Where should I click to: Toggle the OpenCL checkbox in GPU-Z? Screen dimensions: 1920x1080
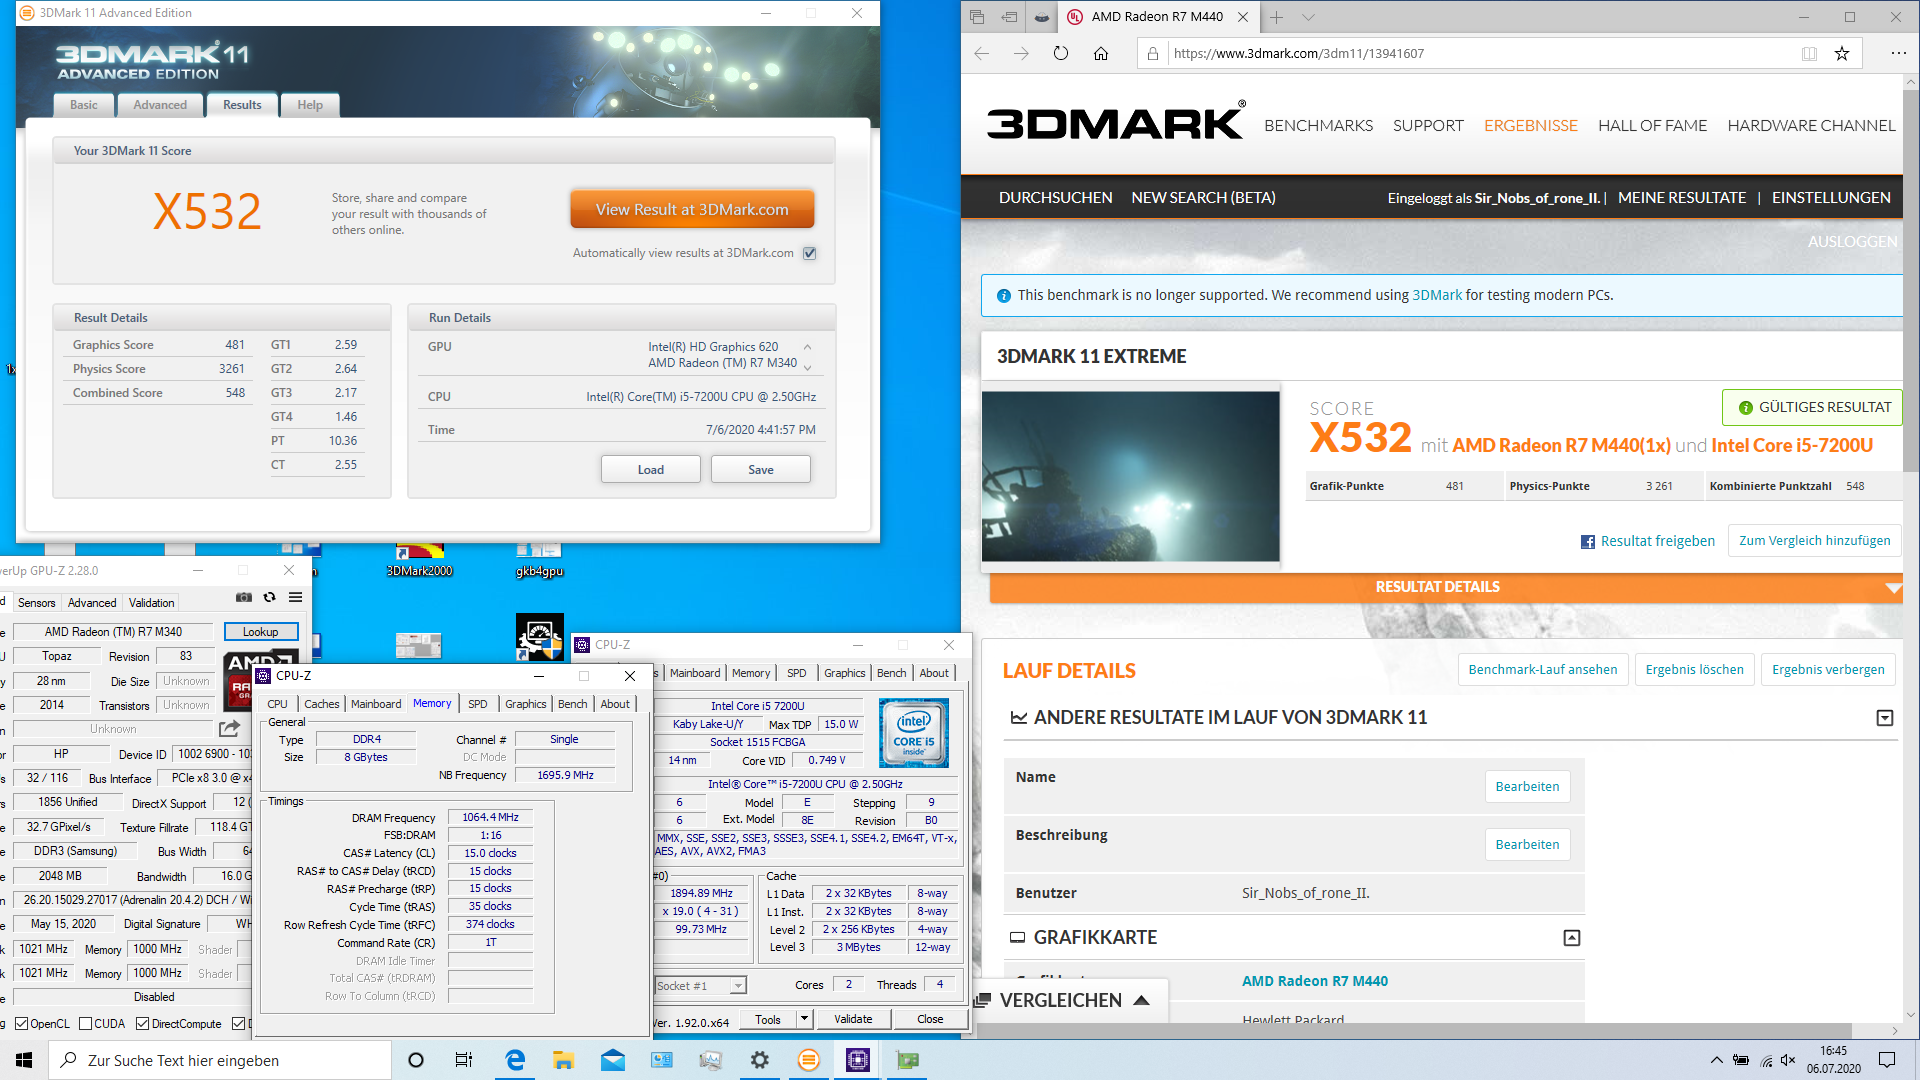pos(22,1023)
